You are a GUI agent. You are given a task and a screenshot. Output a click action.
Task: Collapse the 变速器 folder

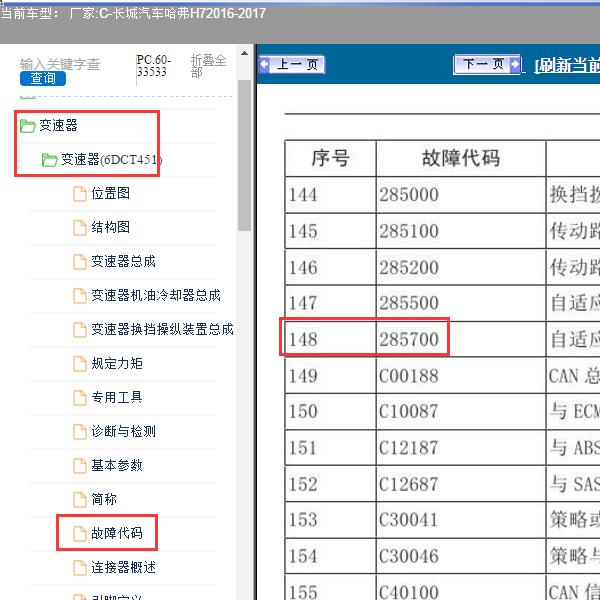click(58, 125)
